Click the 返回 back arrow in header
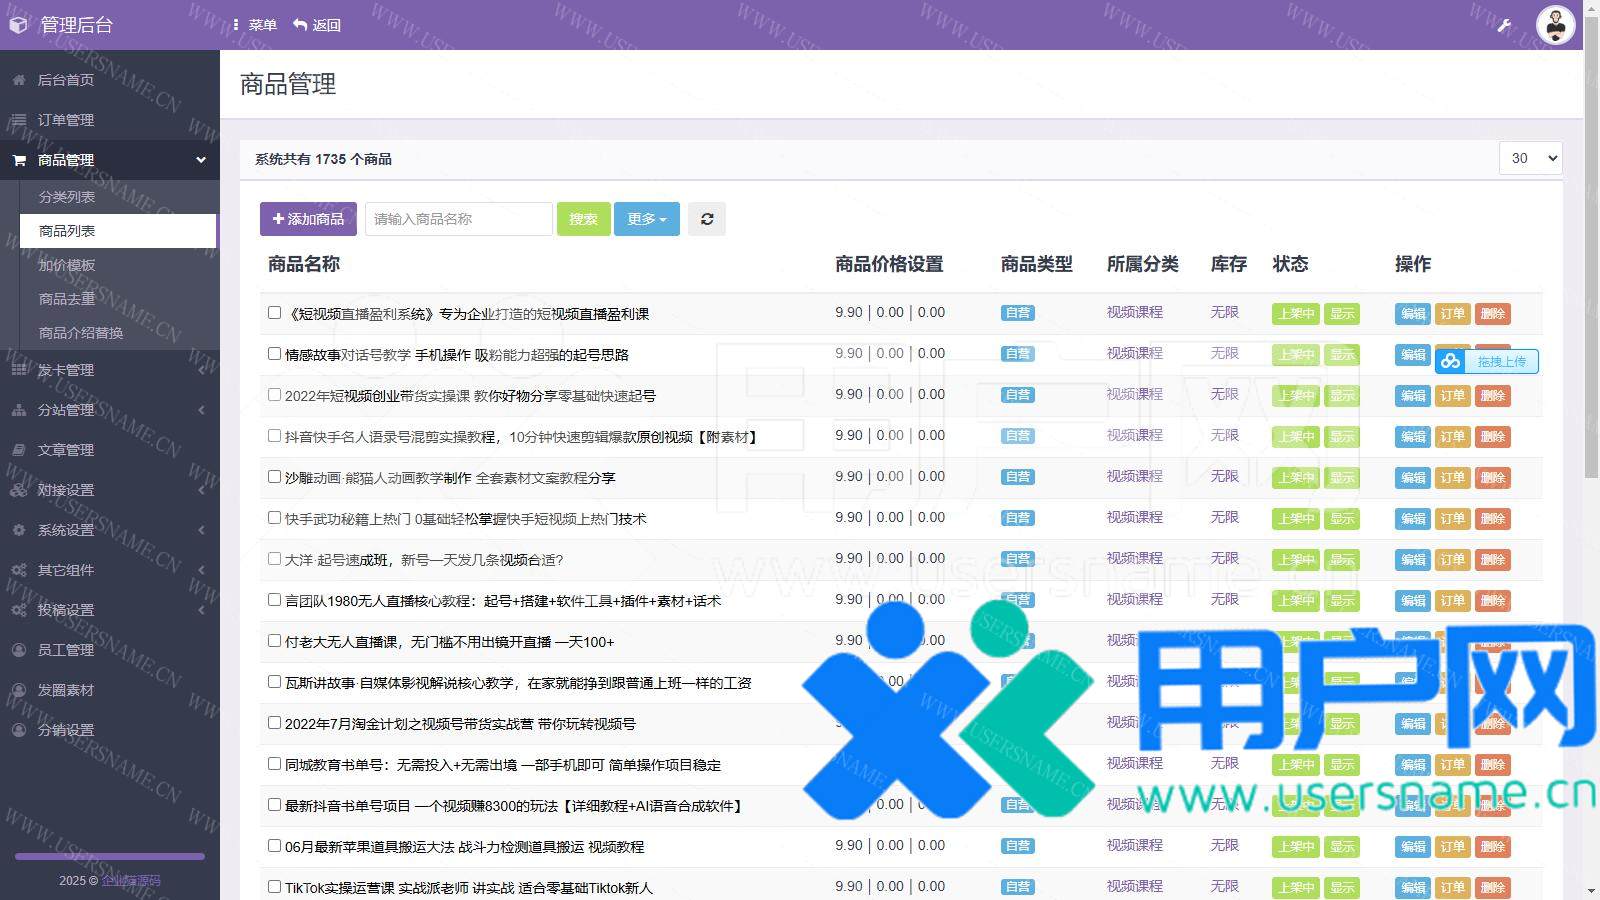The width and height of the screenshot is (1600, 900). coord(300,25)
